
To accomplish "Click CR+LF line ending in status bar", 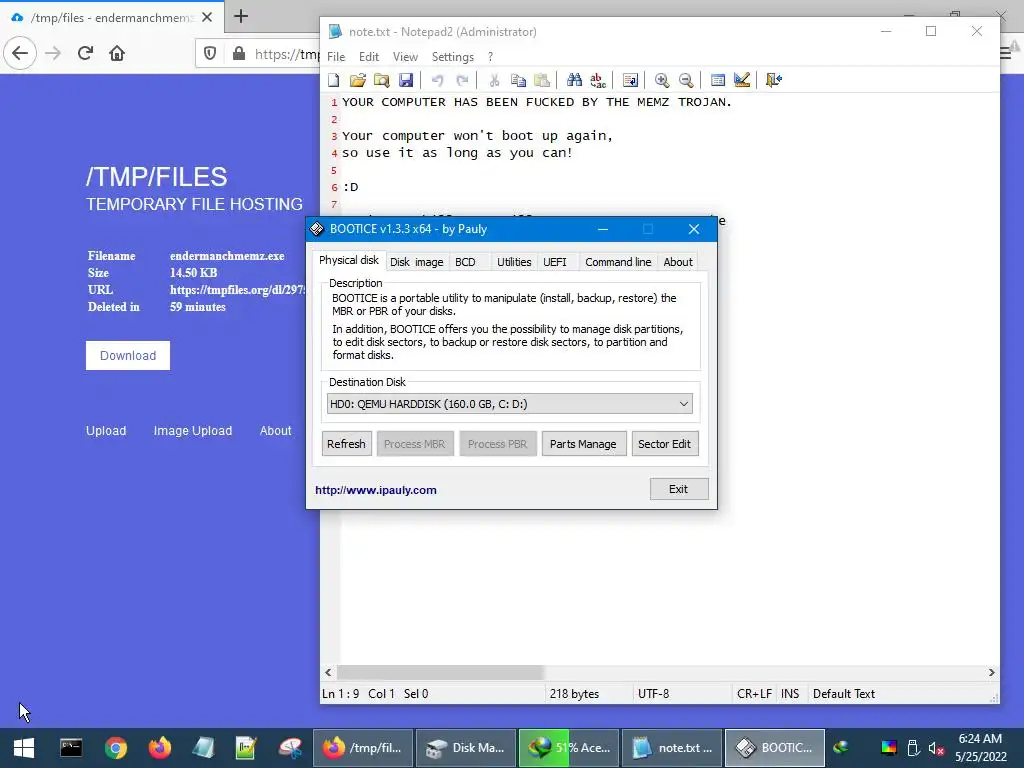I will 754,694.
